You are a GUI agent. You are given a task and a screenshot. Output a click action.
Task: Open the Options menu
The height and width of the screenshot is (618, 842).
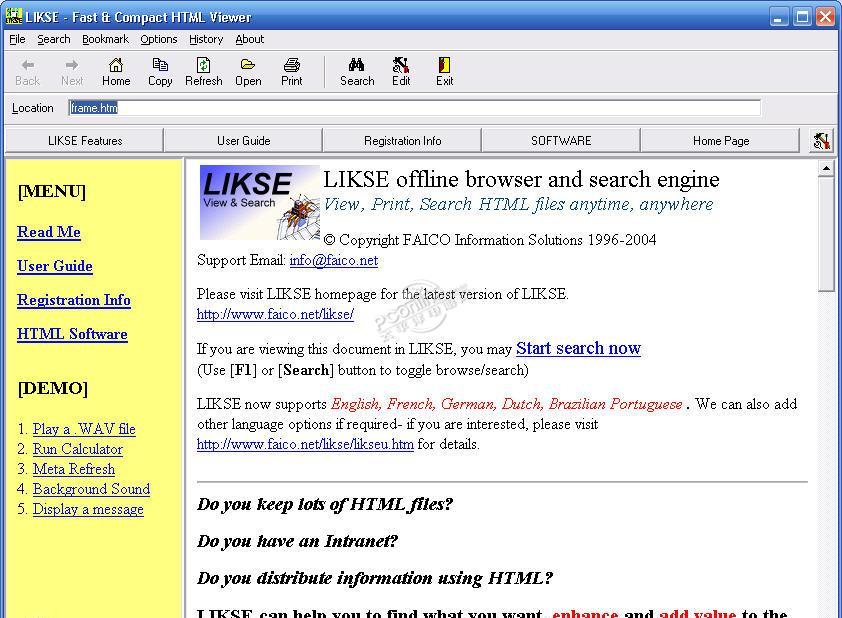click(158, 39)
